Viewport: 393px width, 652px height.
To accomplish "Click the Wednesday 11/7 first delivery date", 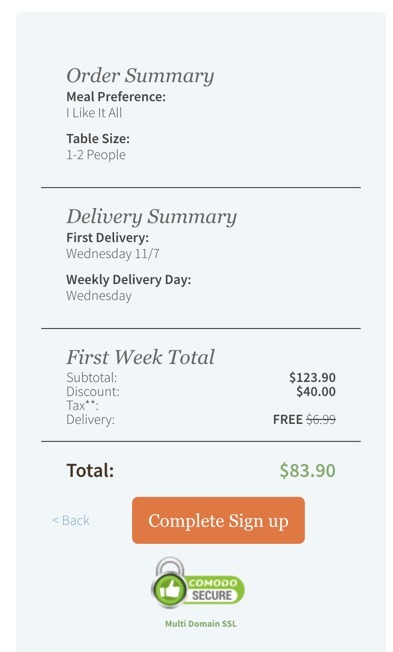I will 113,254.
